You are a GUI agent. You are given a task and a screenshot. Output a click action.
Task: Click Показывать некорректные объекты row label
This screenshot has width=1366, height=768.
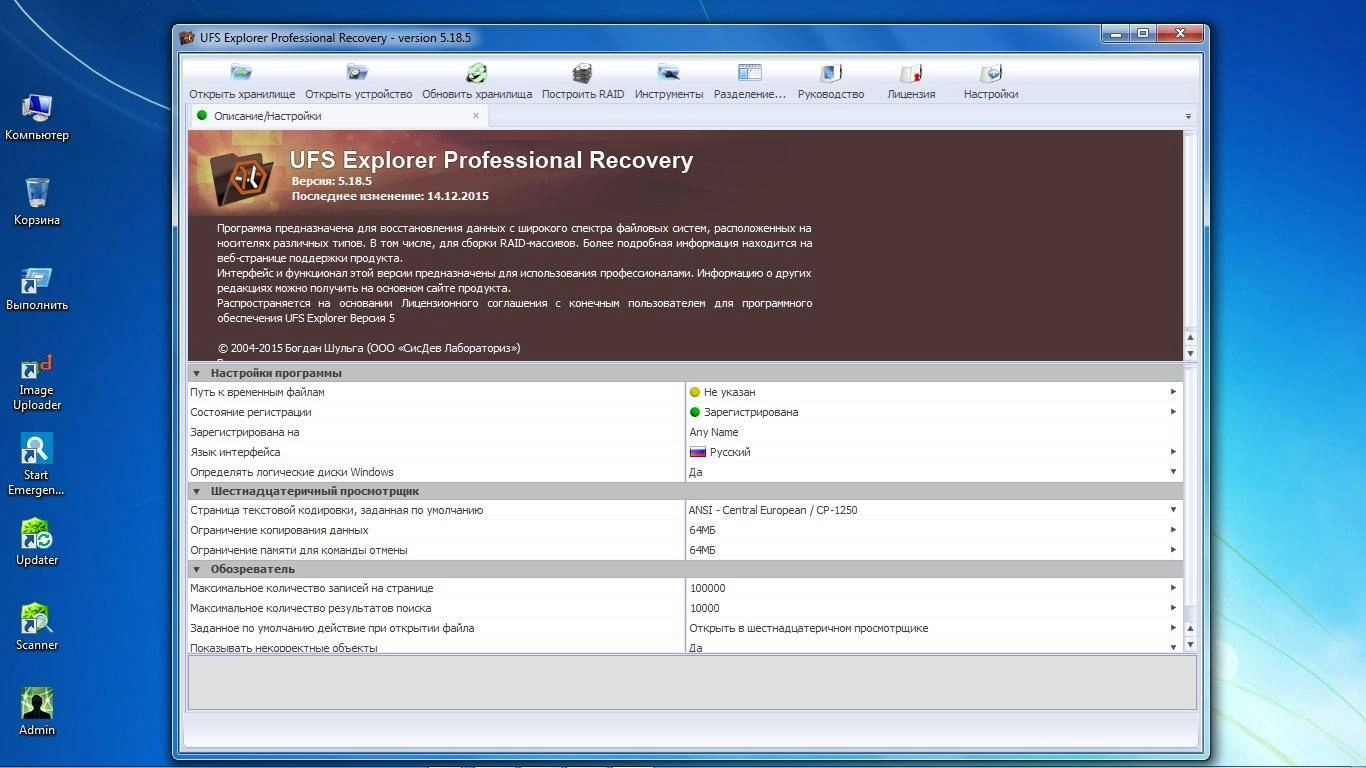point(284,648)
